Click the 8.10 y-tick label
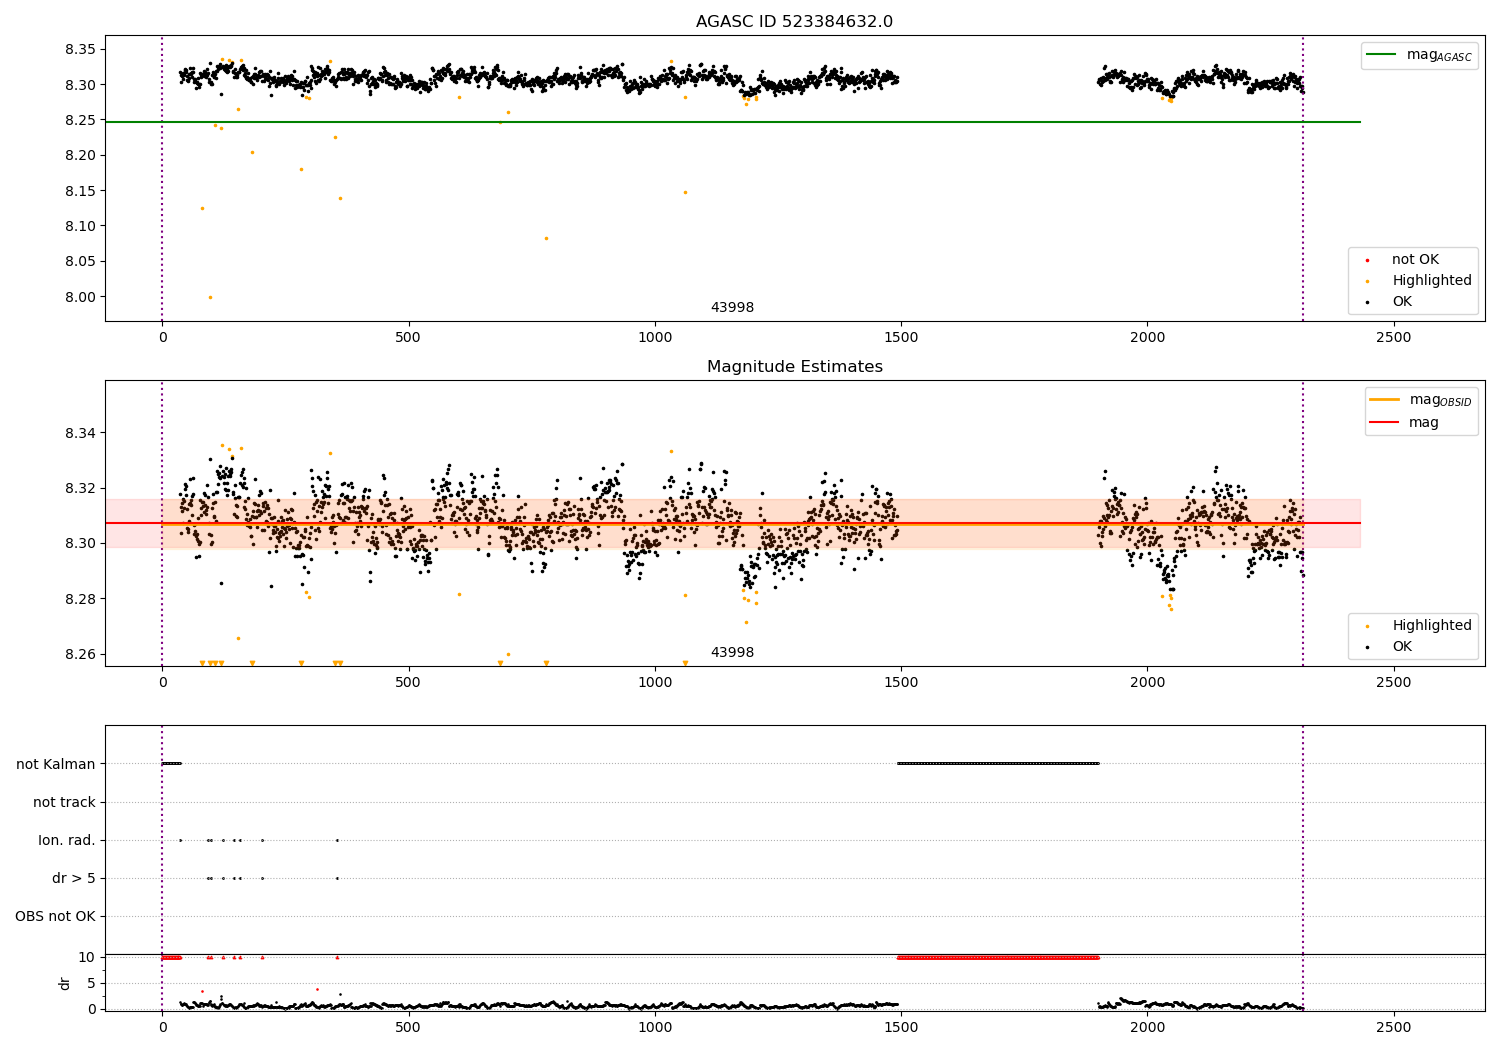The height and width of the screenshot is (1050, 1500). pyautogui.click(x=79, y=226)
